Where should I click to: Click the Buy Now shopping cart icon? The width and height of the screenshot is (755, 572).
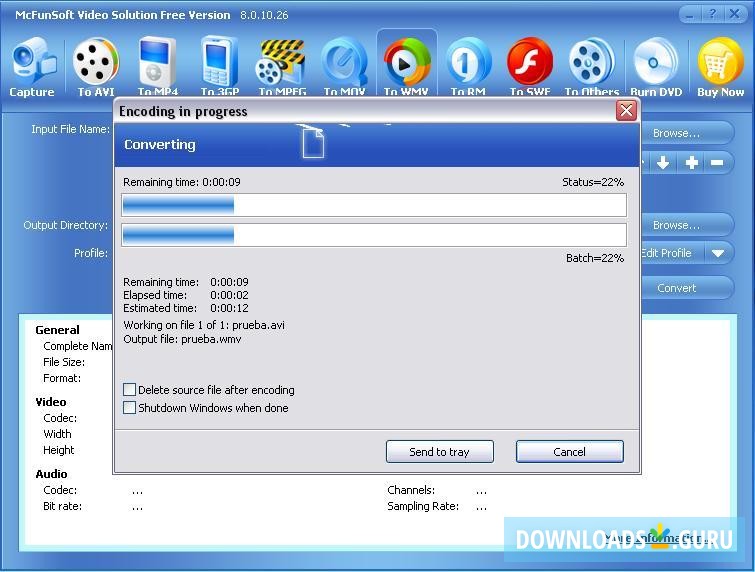[x=720, y=61]
